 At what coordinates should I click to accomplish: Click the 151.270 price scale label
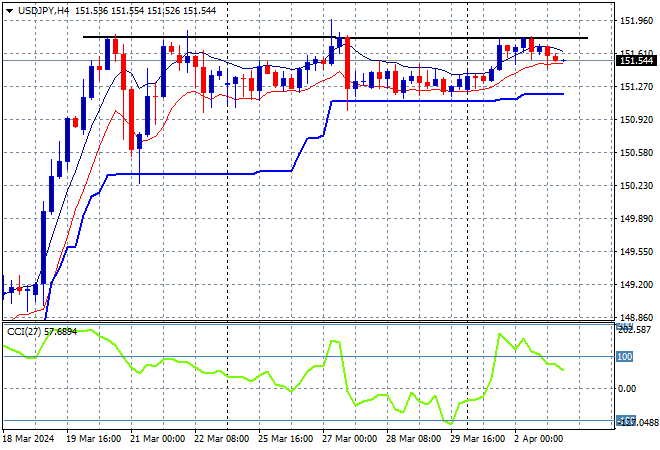click(x=636, y=87)
